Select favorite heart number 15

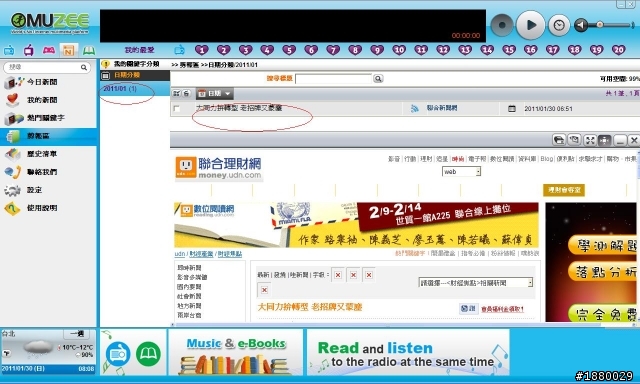pyautogui.click(x=509, y=50)
